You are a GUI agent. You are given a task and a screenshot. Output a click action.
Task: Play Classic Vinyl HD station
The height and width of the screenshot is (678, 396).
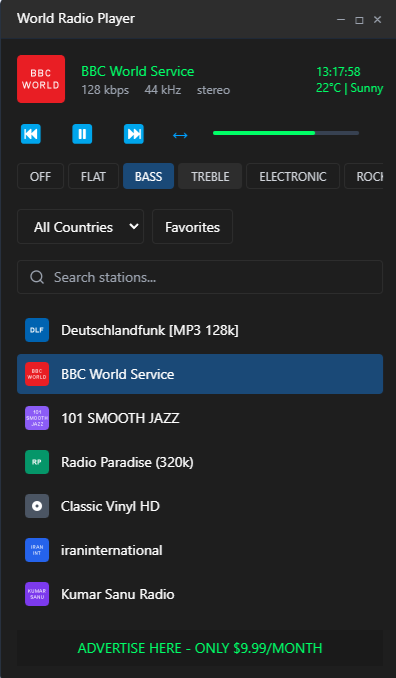[200, 506]
